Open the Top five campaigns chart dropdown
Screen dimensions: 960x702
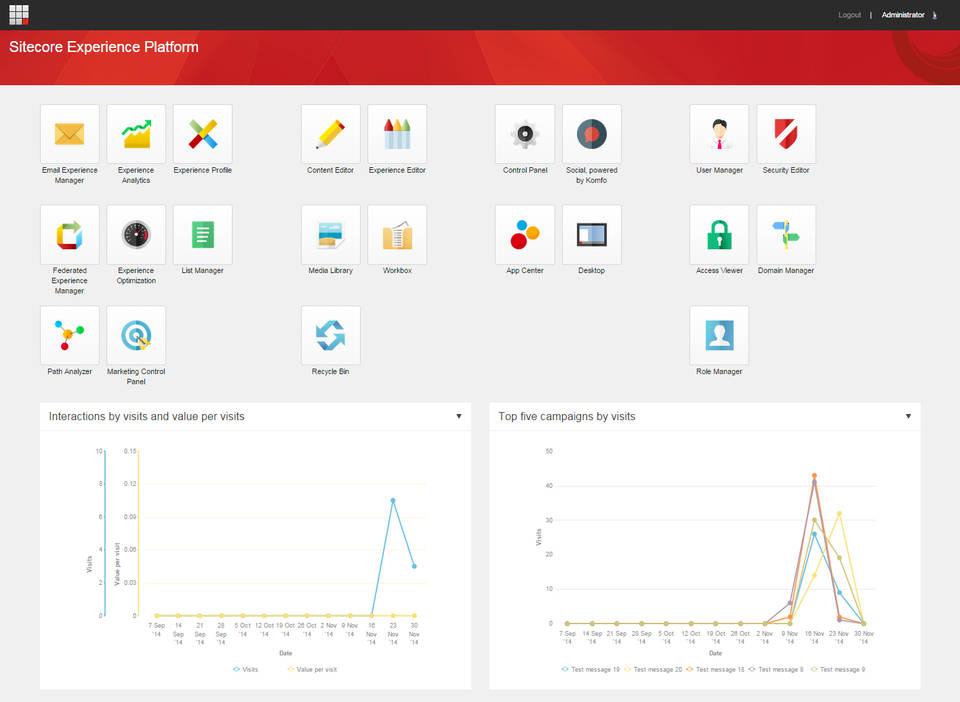tap(909, 417)
